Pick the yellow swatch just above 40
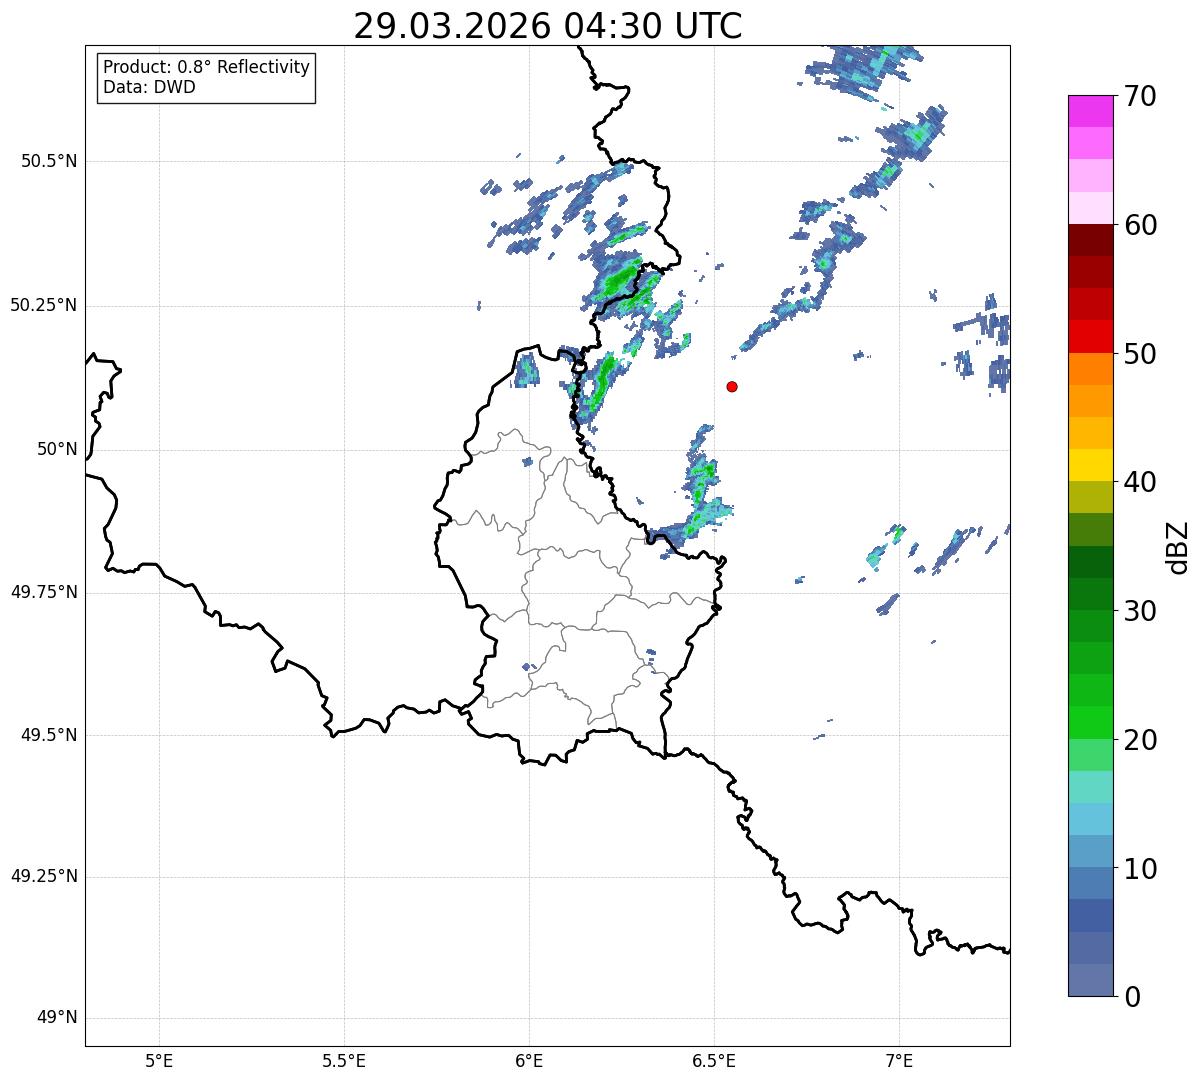 point(1091,465)
